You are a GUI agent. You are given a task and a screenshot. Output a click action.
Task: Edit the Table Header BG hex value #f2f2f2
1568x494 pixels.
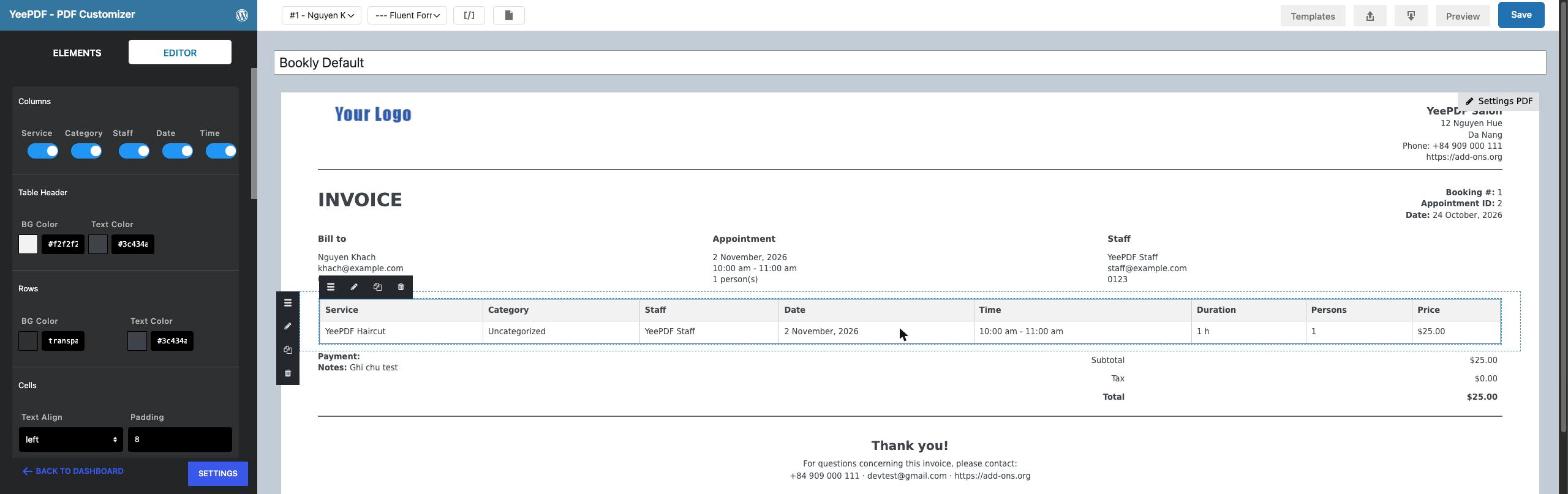(63, 244)
